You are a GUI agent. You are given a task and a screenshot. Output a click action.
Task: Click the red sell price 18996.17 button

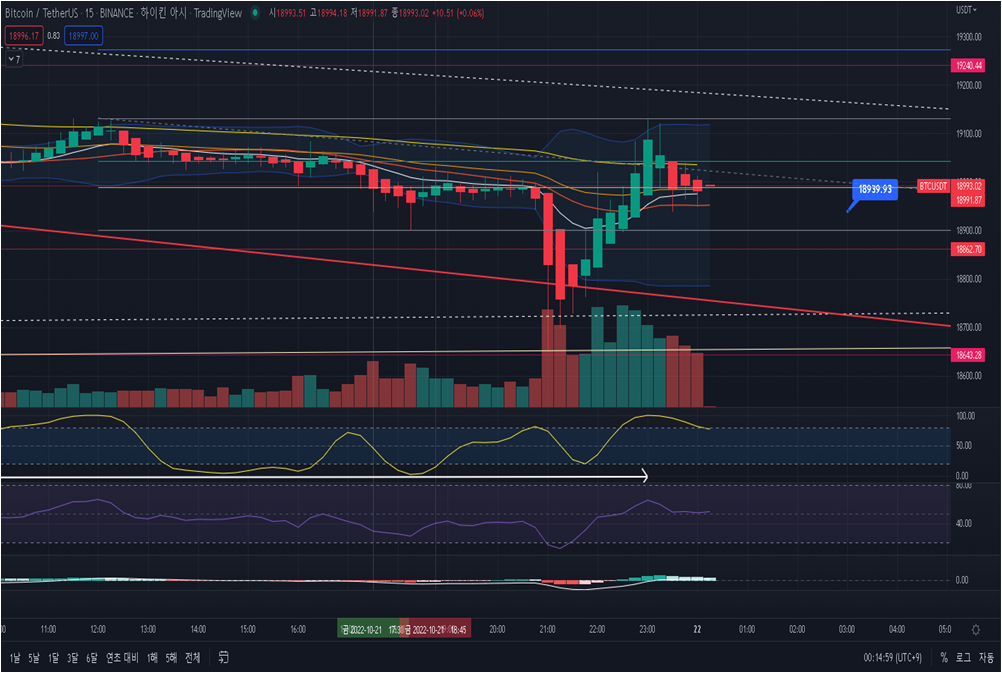[24, 36]
